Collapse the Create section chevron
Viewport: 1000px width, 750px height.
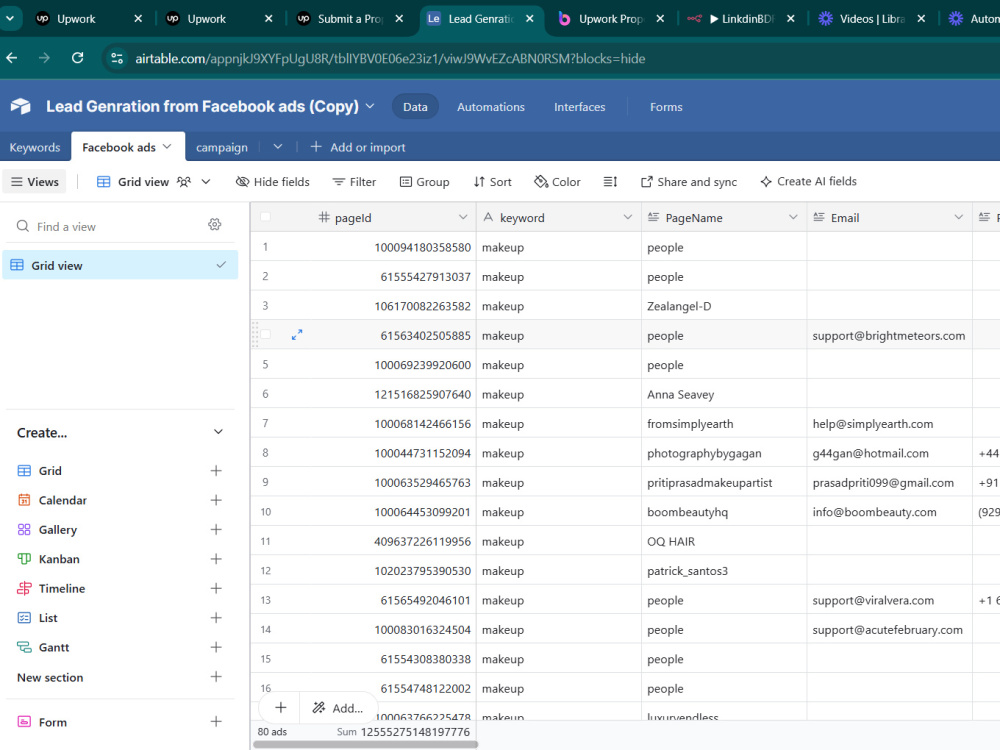[218, 432]
